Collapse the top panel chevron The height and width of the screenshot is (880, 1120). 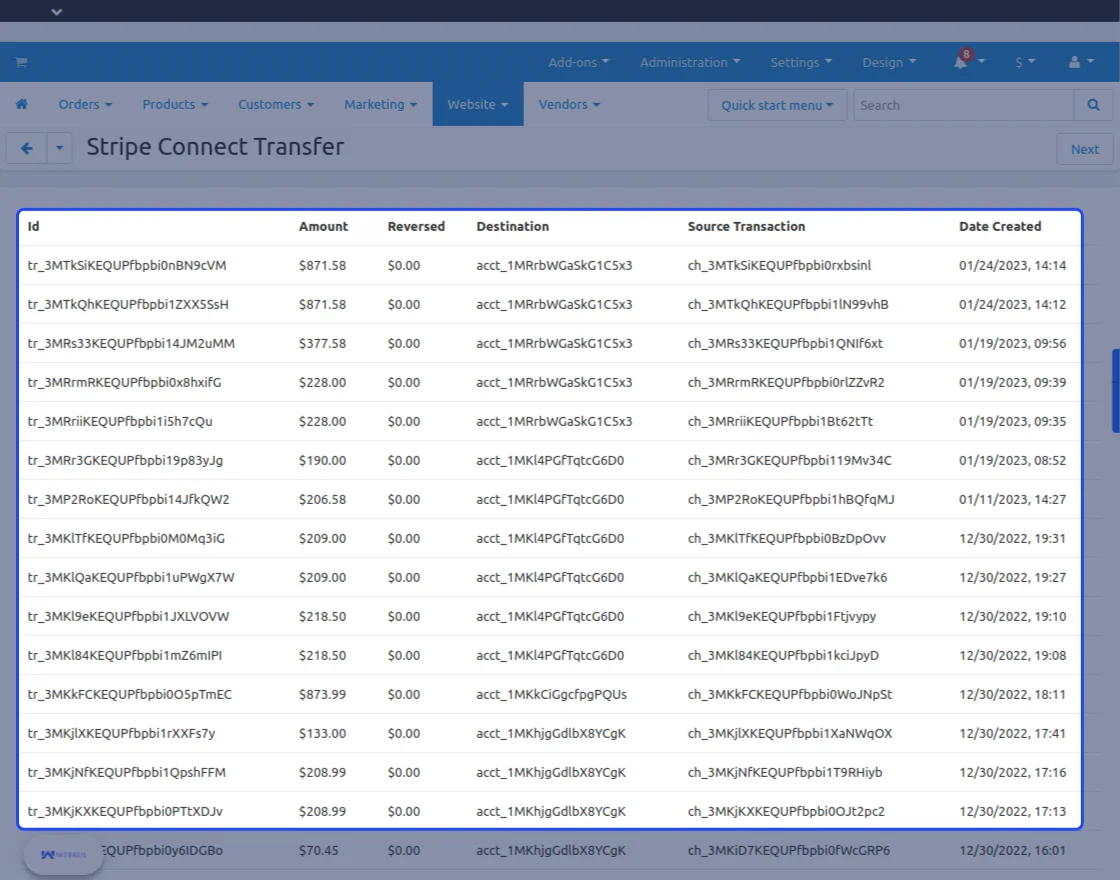pyautogui.click(x=56, y=11)
